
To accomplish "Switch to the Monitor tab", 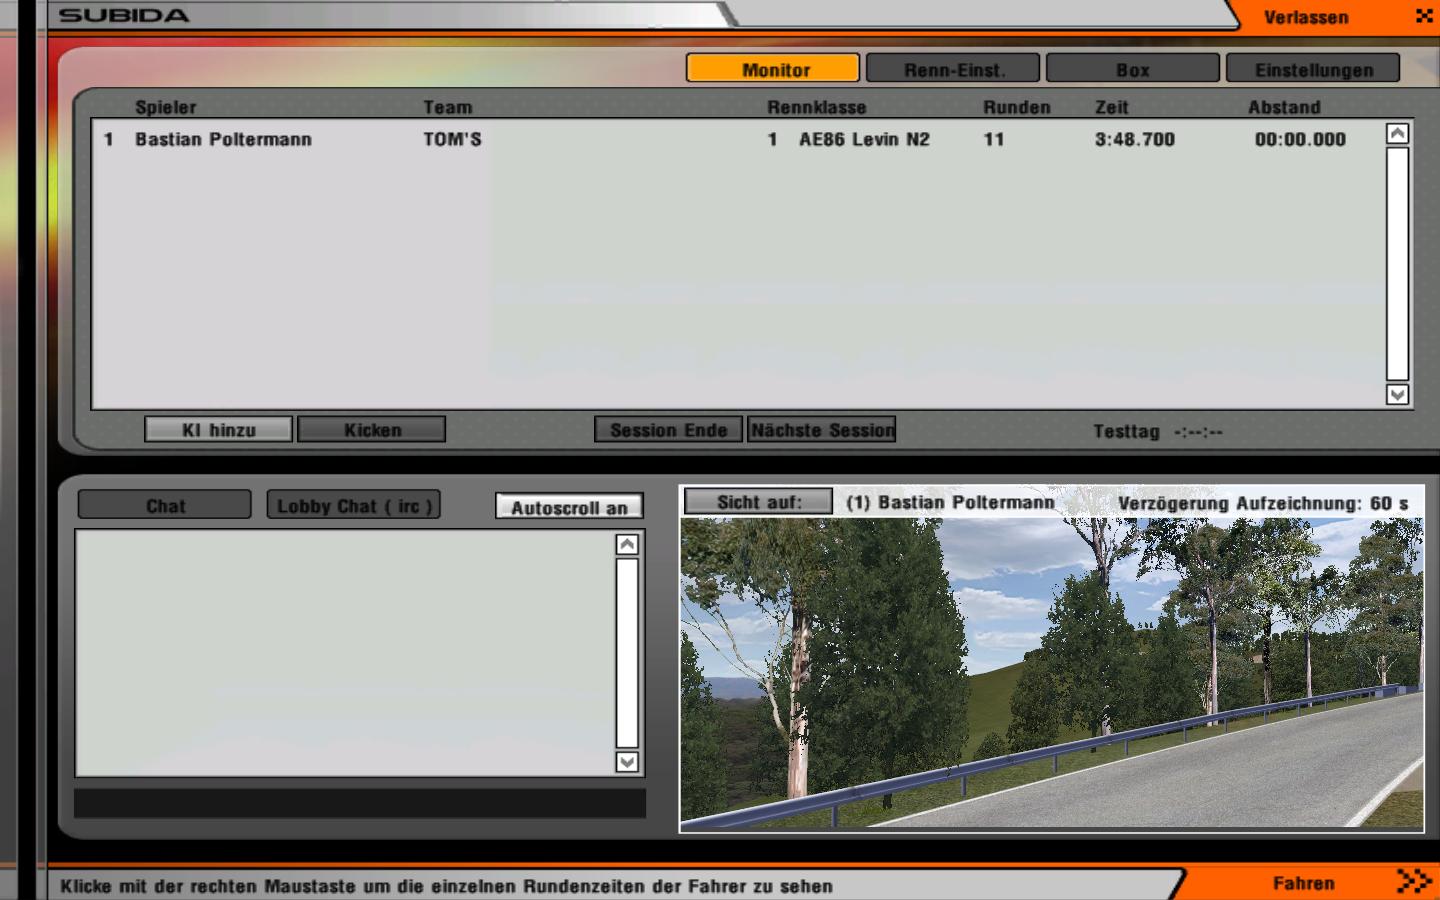I will click(773, 69).
